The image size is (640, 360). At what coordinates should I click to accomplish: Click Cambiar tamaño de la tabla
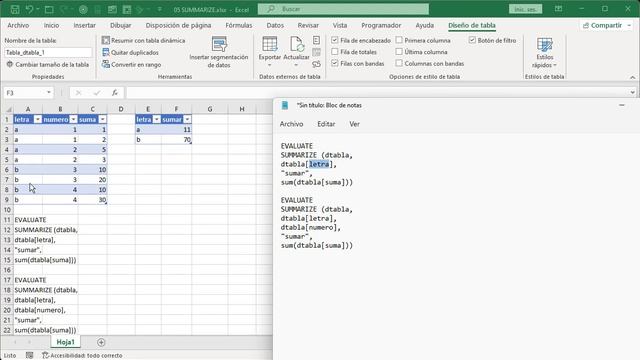pyautogui.click(x=48, y=64)
